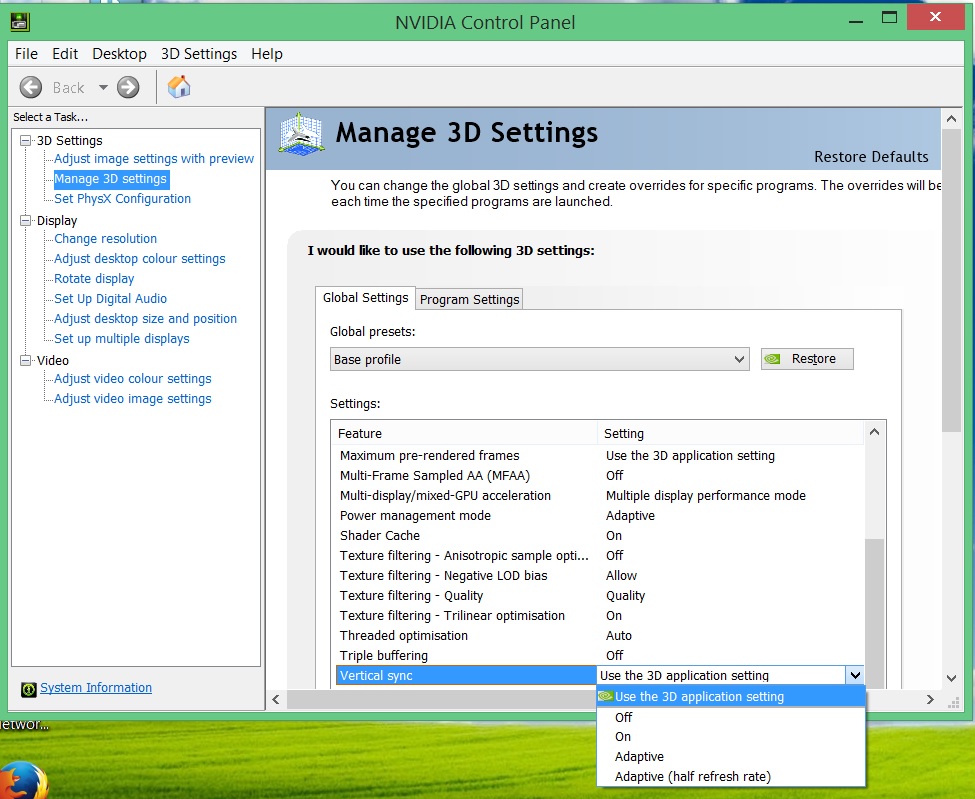Image resolution: width=975 pixels, height=799 pixels.
Task: Choose Adaptive (half refresh rate) option
Action: point(731,777)
